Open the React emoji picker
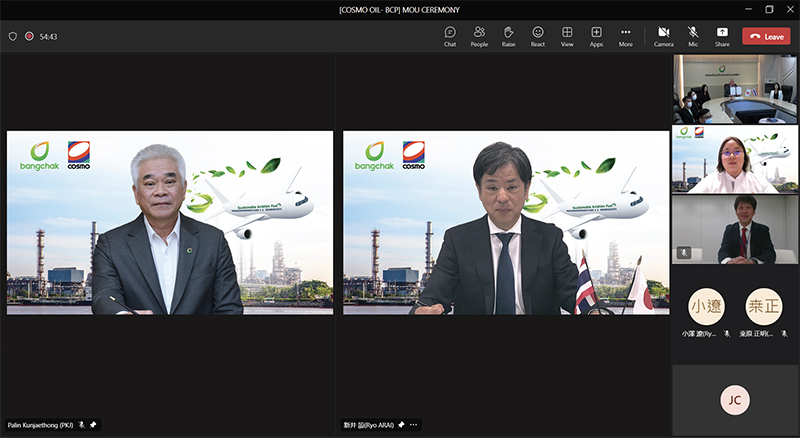 tap(538, 36)
